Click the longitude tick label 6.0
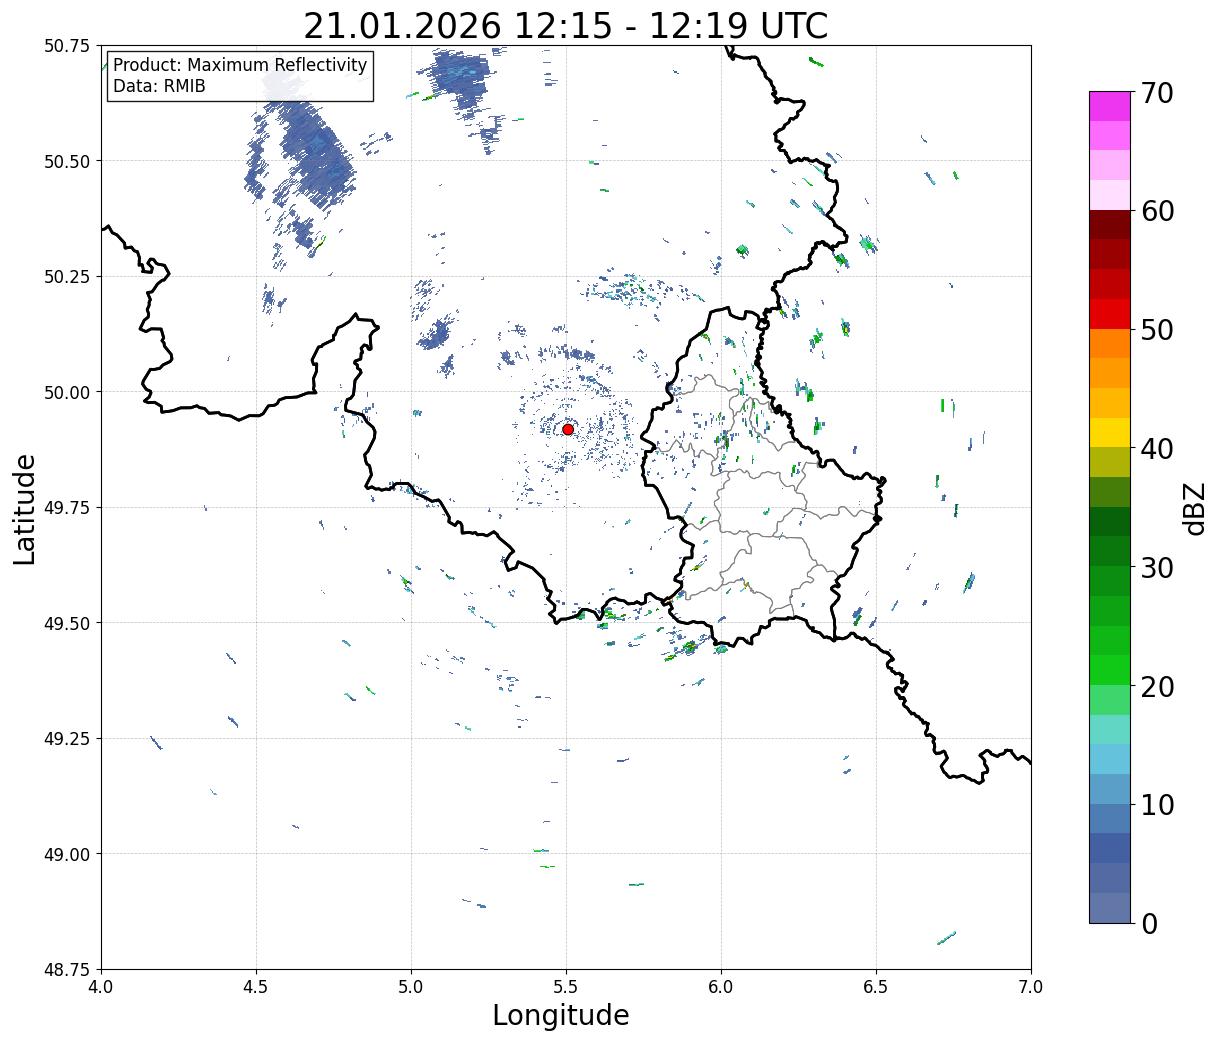The width and height of the screenshot is (1219, 1040). 721,987
